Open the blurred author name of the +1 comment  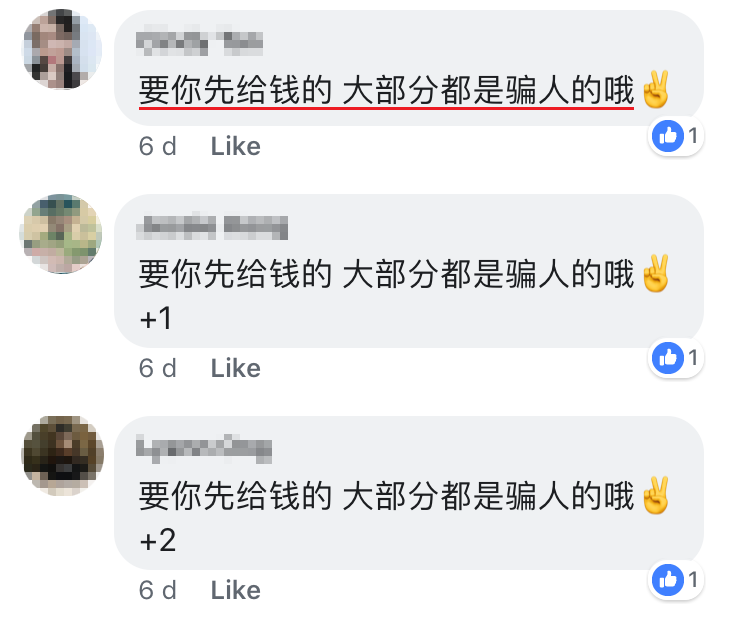click(x=212, y=228)
